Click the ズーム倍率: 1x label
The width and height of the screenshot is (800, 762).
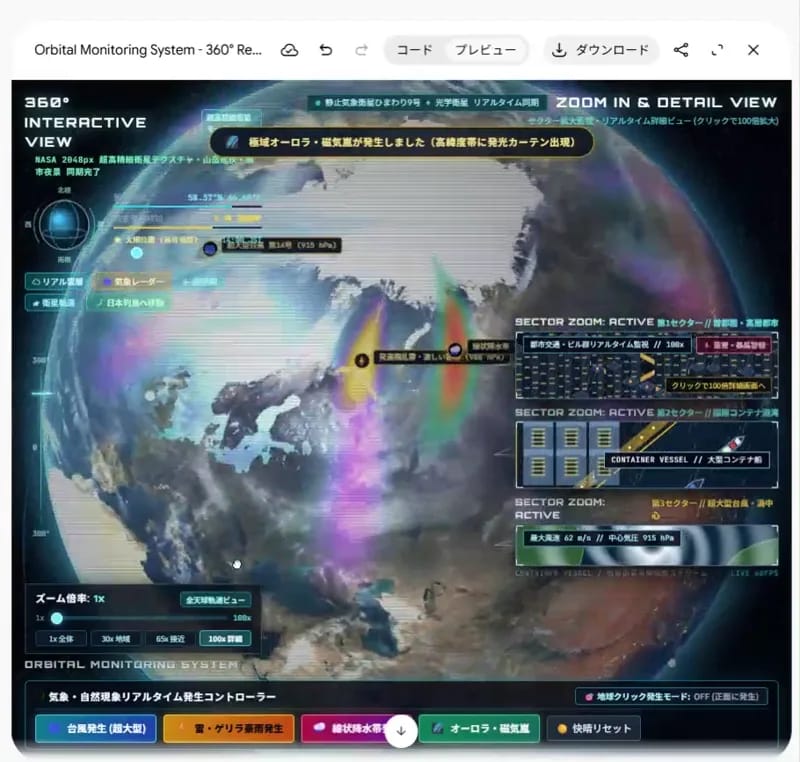[70, 599]
